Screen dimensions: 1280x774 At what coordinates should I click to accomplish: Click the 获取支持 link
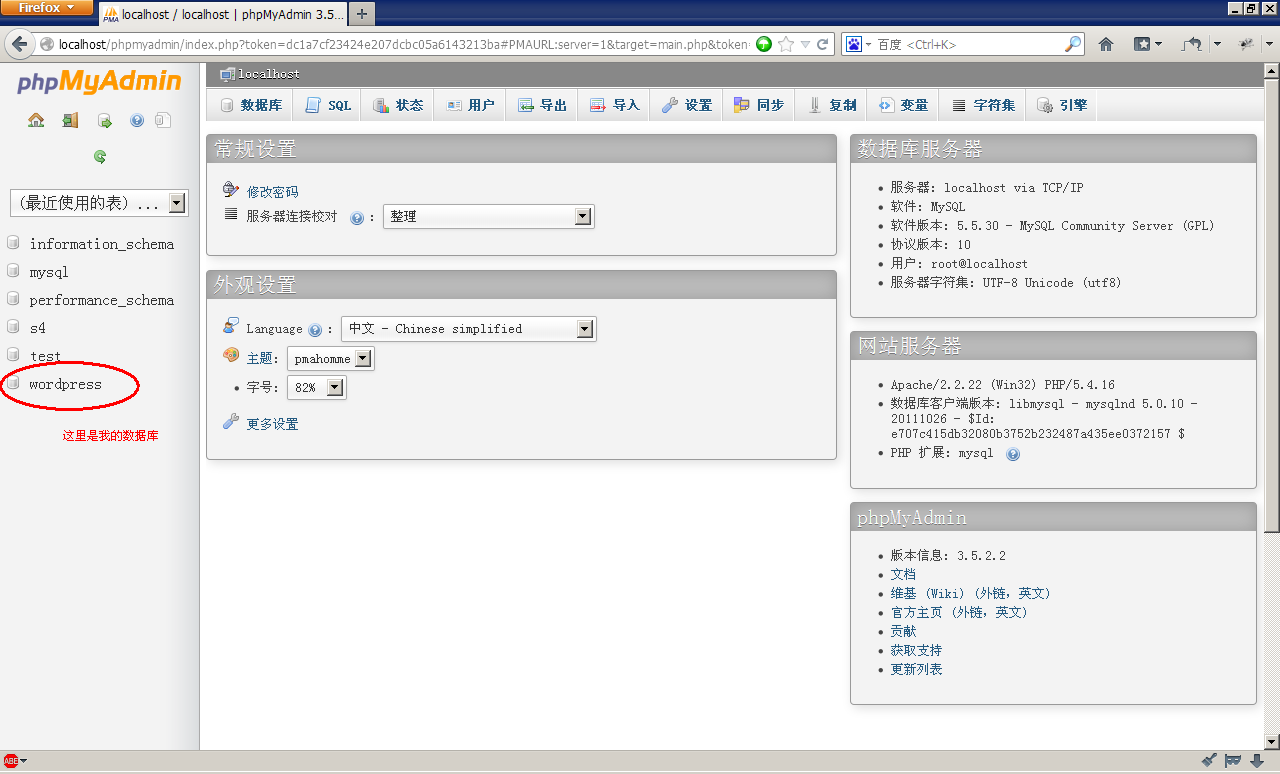[916, 650]
